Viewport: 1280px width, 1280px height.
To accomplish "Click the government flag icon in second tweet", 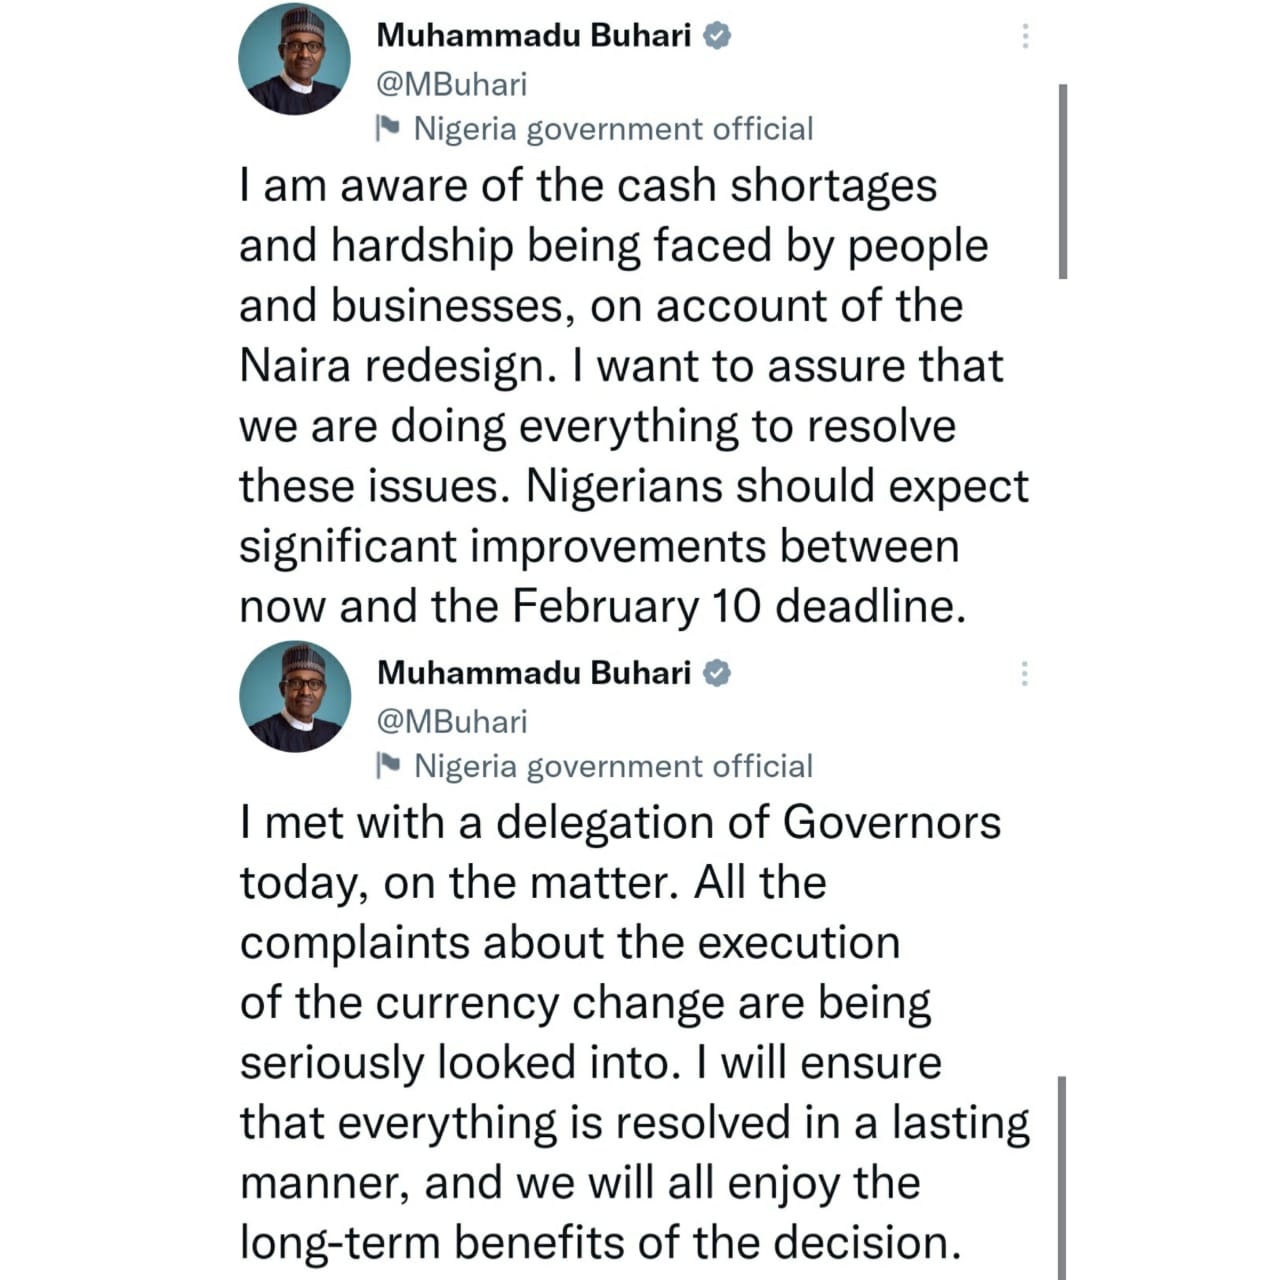I will [387, 765].
